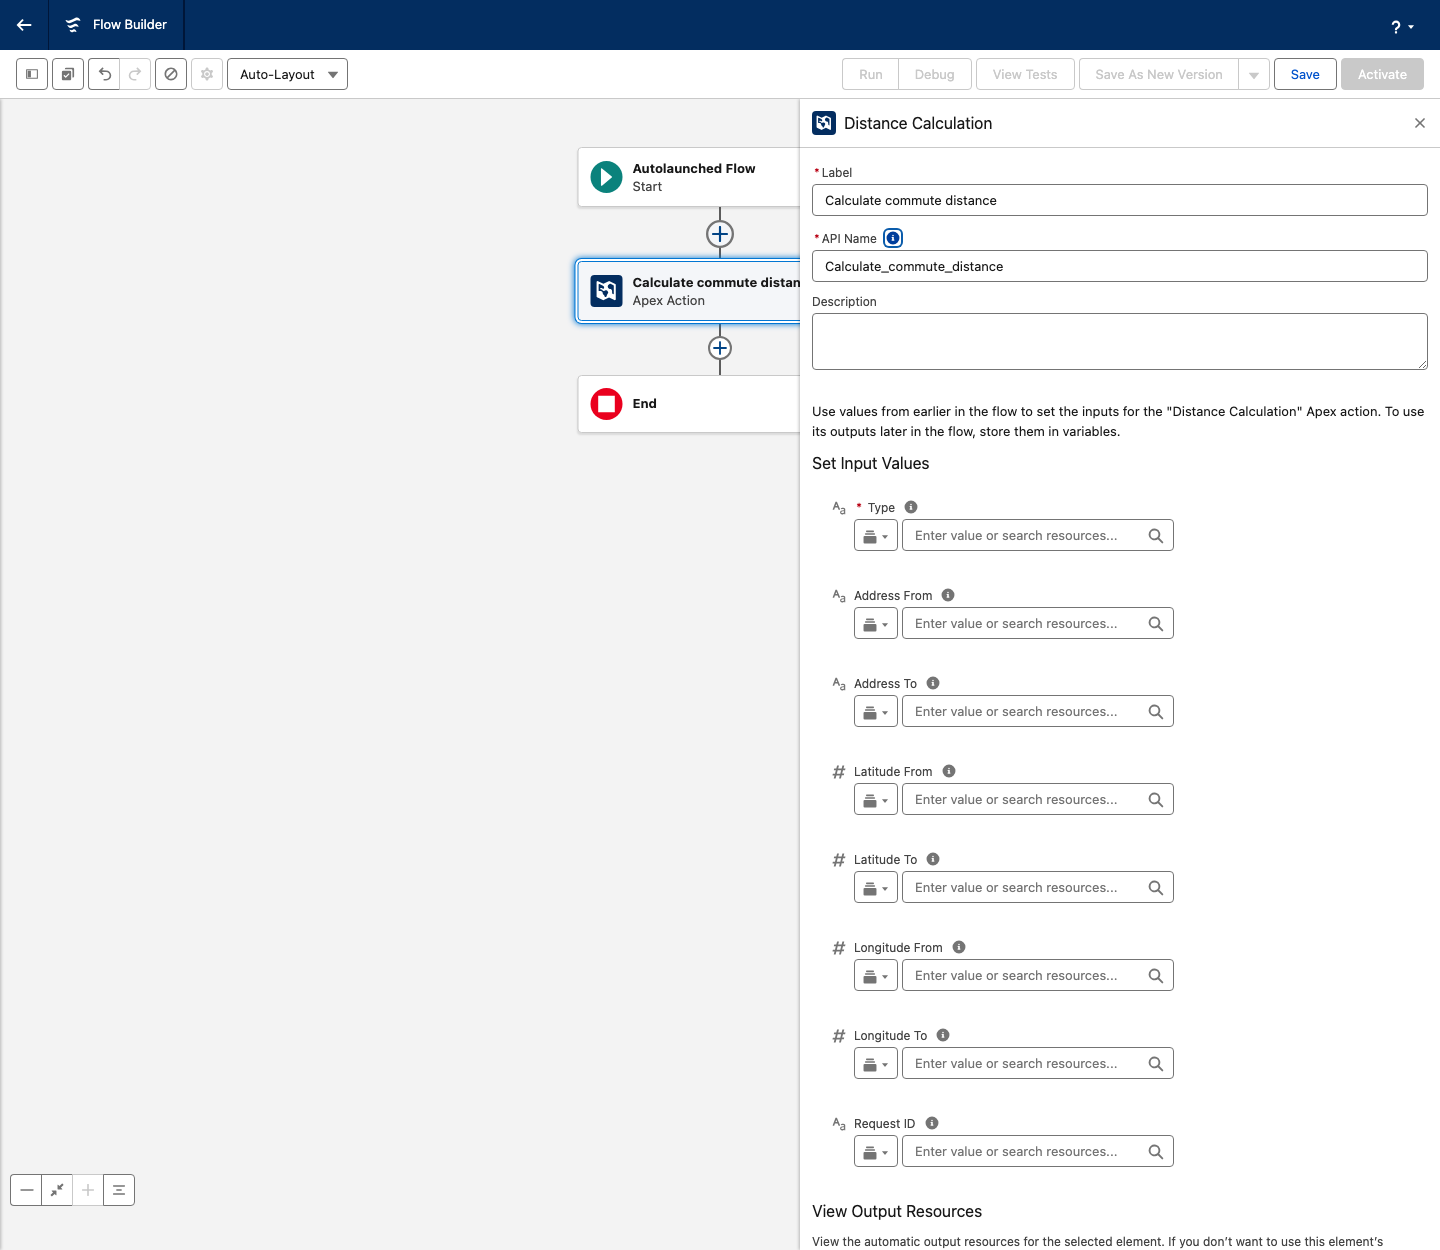Close the Distance Calculation panel
The width and height of the screenshot is (1440, 1250).
coord(1420,123)
